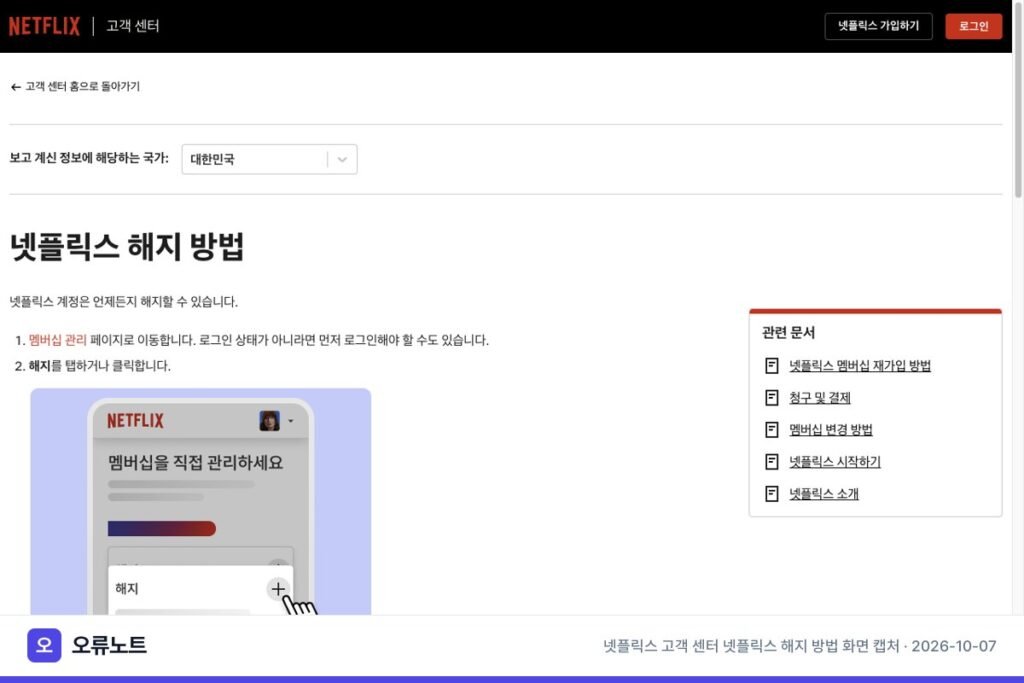Open 멤버십 변경 방법 related article
The height and width of the screenshot is (683, 1024).
831,430
